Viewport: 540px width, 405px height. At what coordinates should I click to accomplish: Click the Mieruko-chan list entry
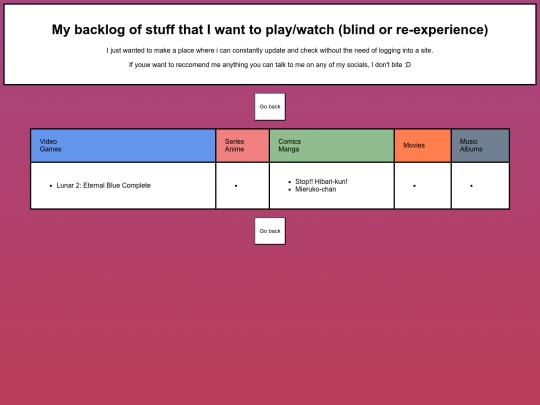coord(315,189)
